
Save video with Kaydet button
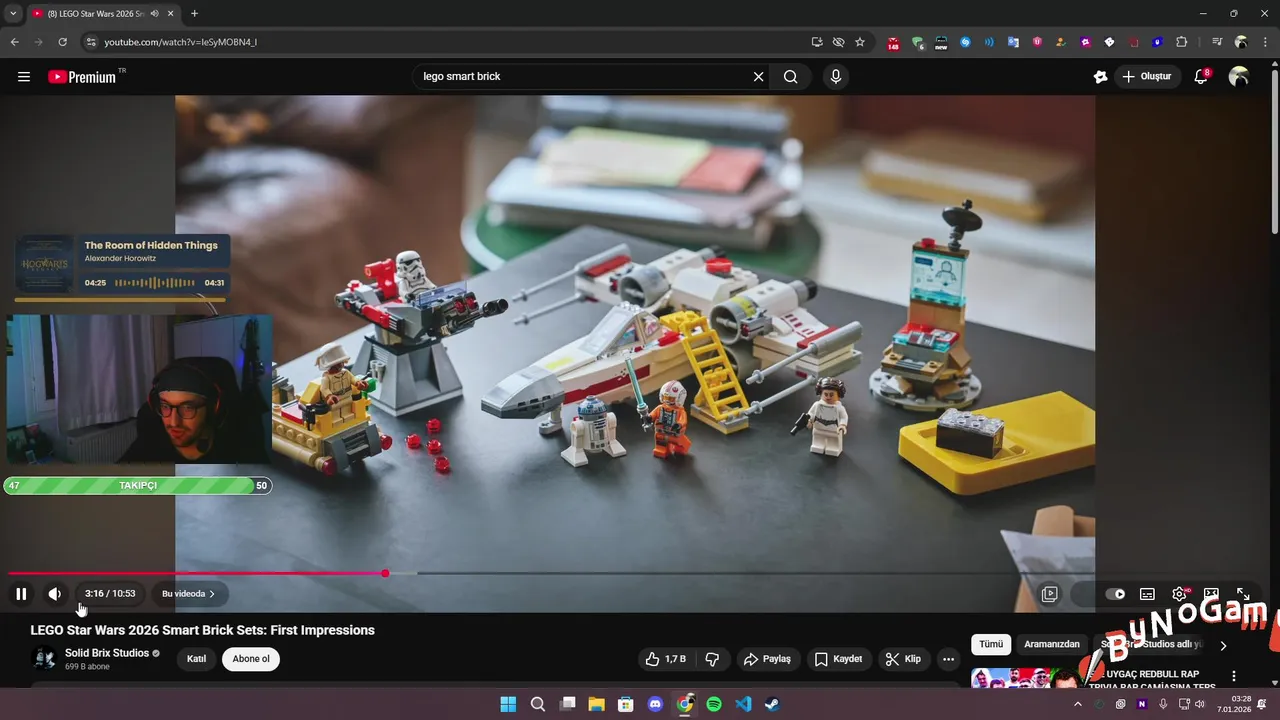(838, 659)
